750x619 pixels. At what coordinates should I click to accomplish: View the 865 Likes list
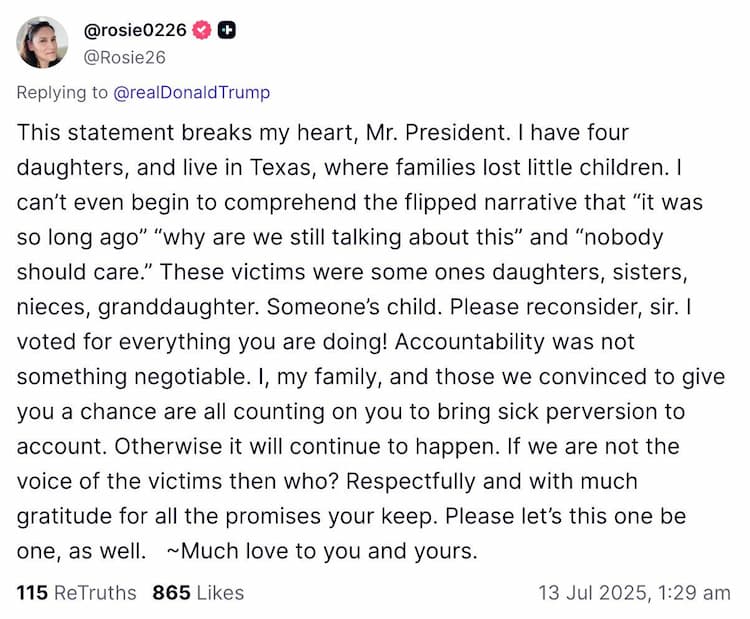pyautogui.click(x=198, y=593)
